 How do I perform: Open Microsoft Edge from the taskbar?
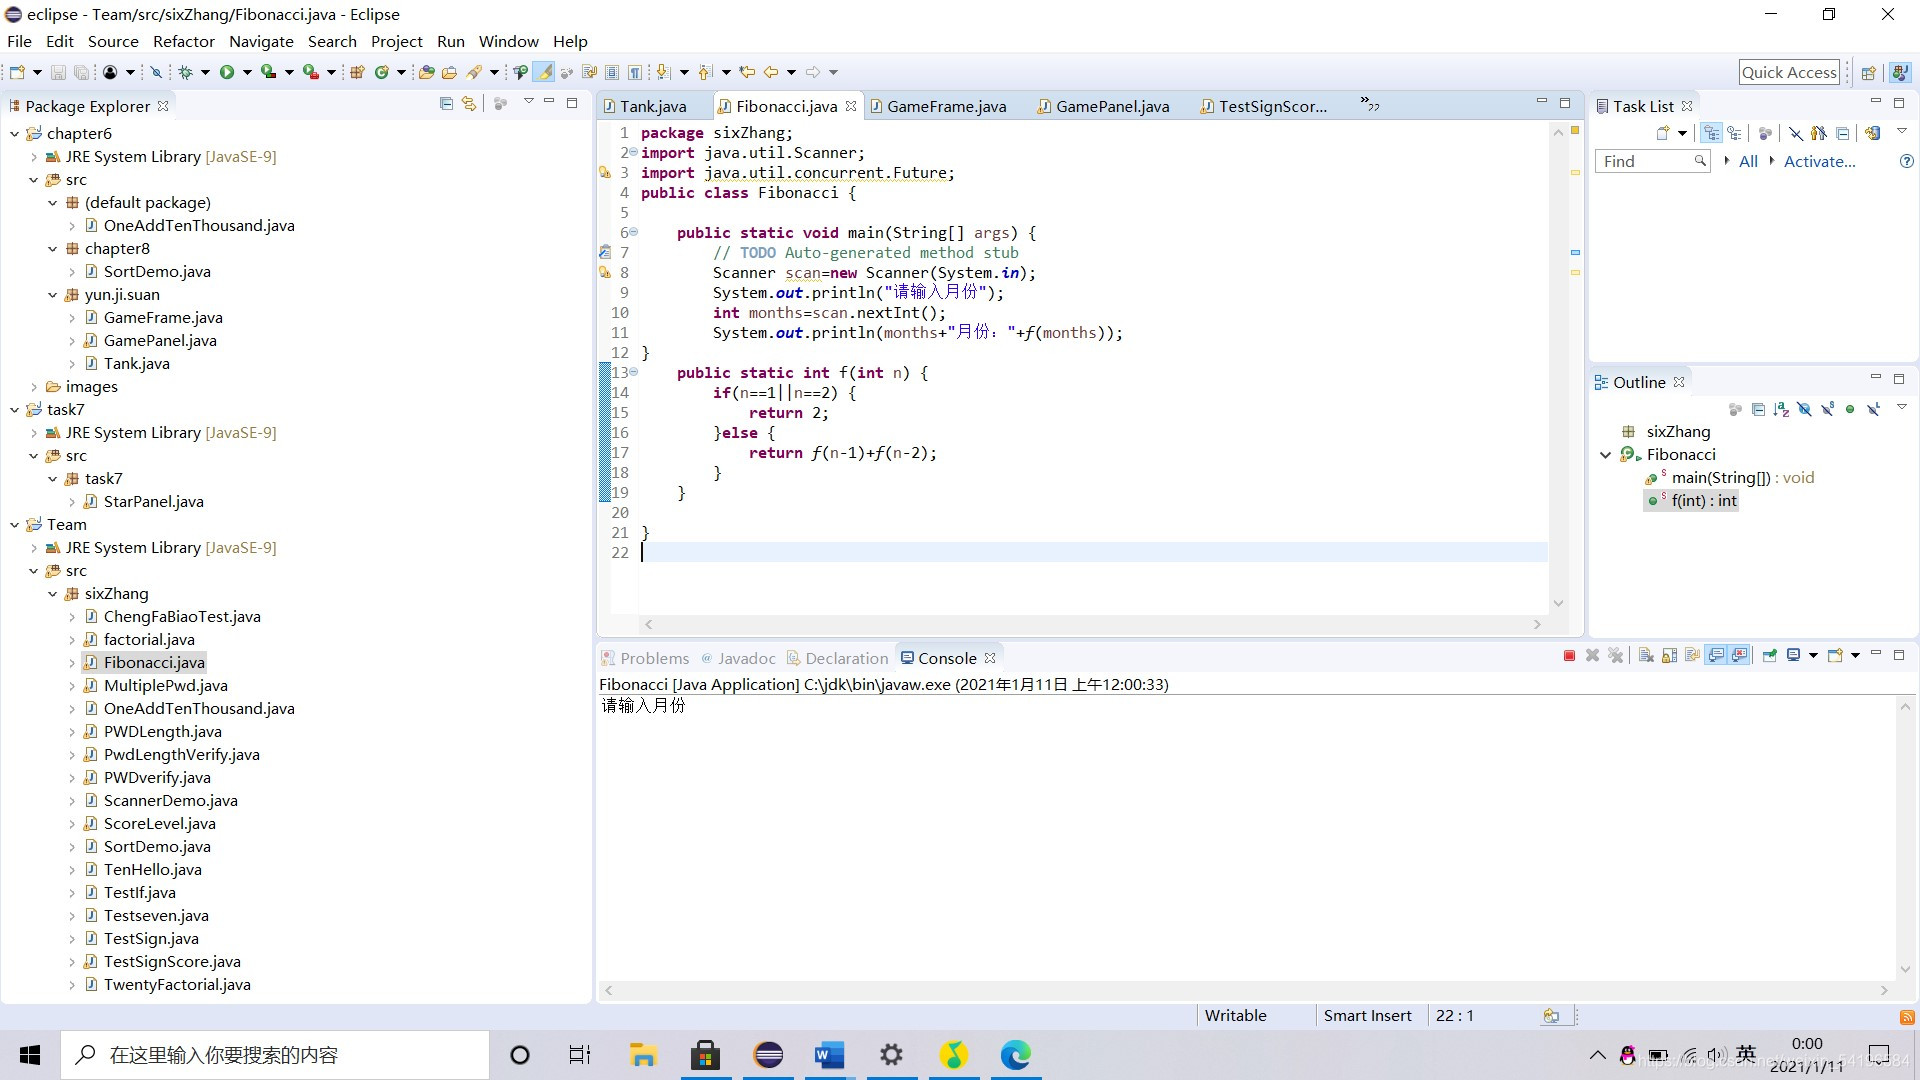1015,1055
